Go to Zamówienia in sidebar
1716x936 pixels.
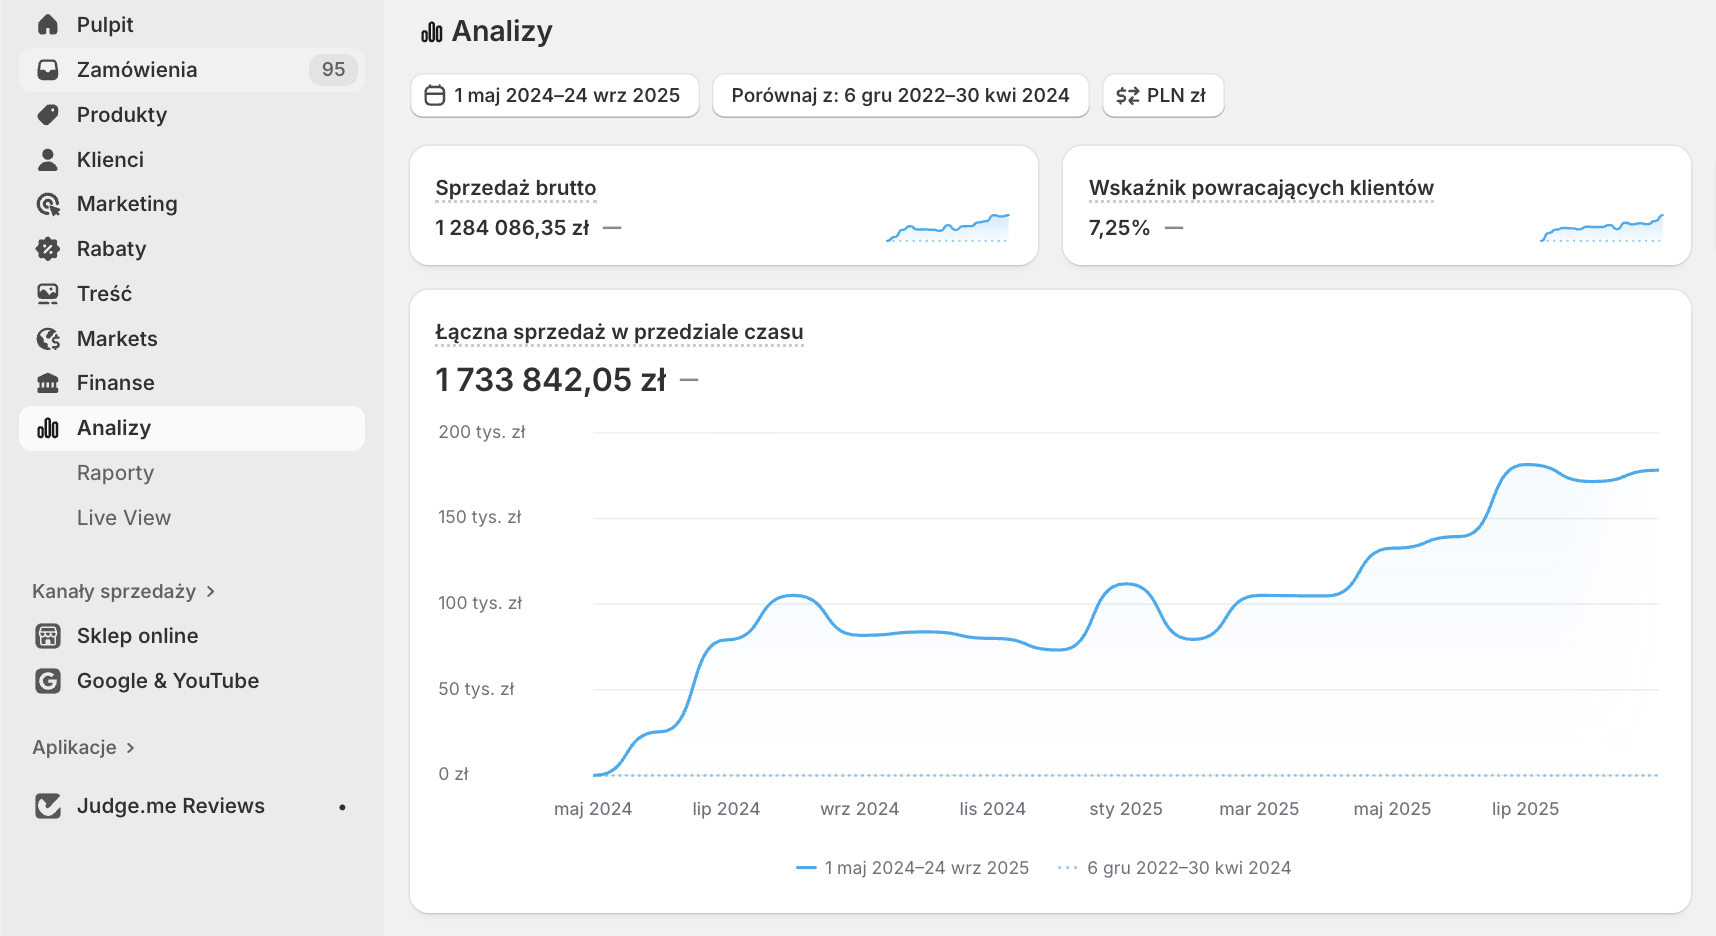[x=191, y=70]
